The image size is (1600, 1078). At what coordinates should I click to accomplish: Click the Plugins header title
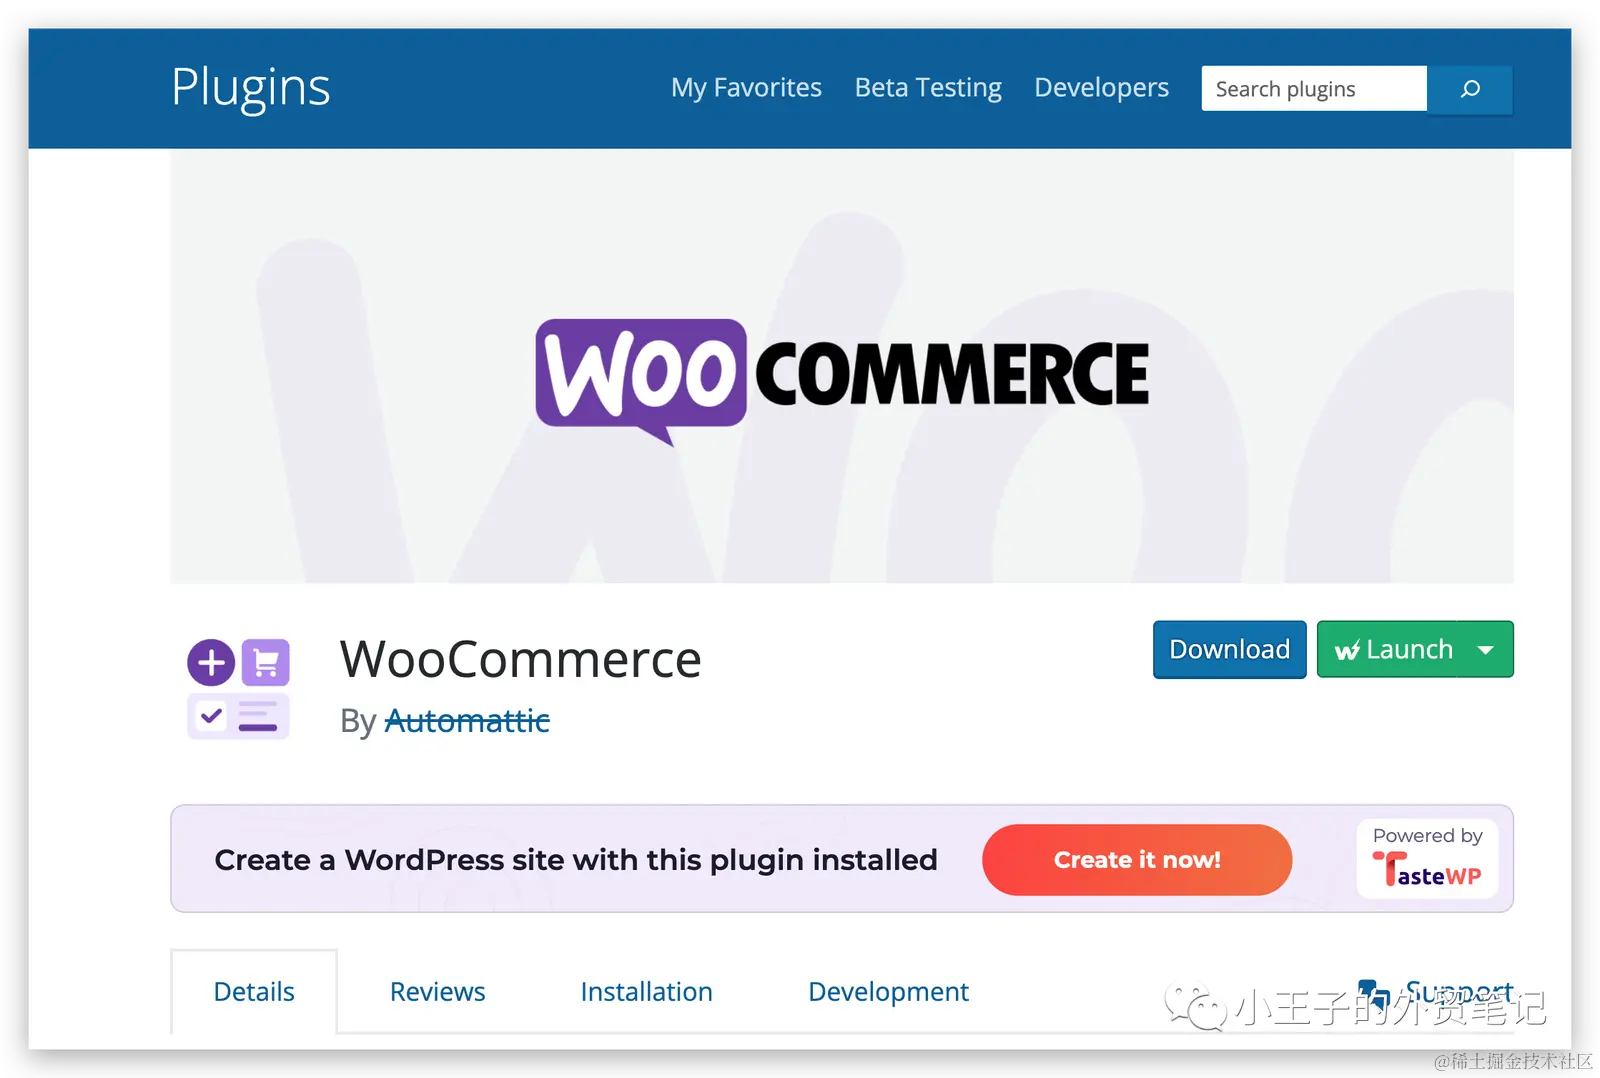pyautogui.click(x=250, y=88)
